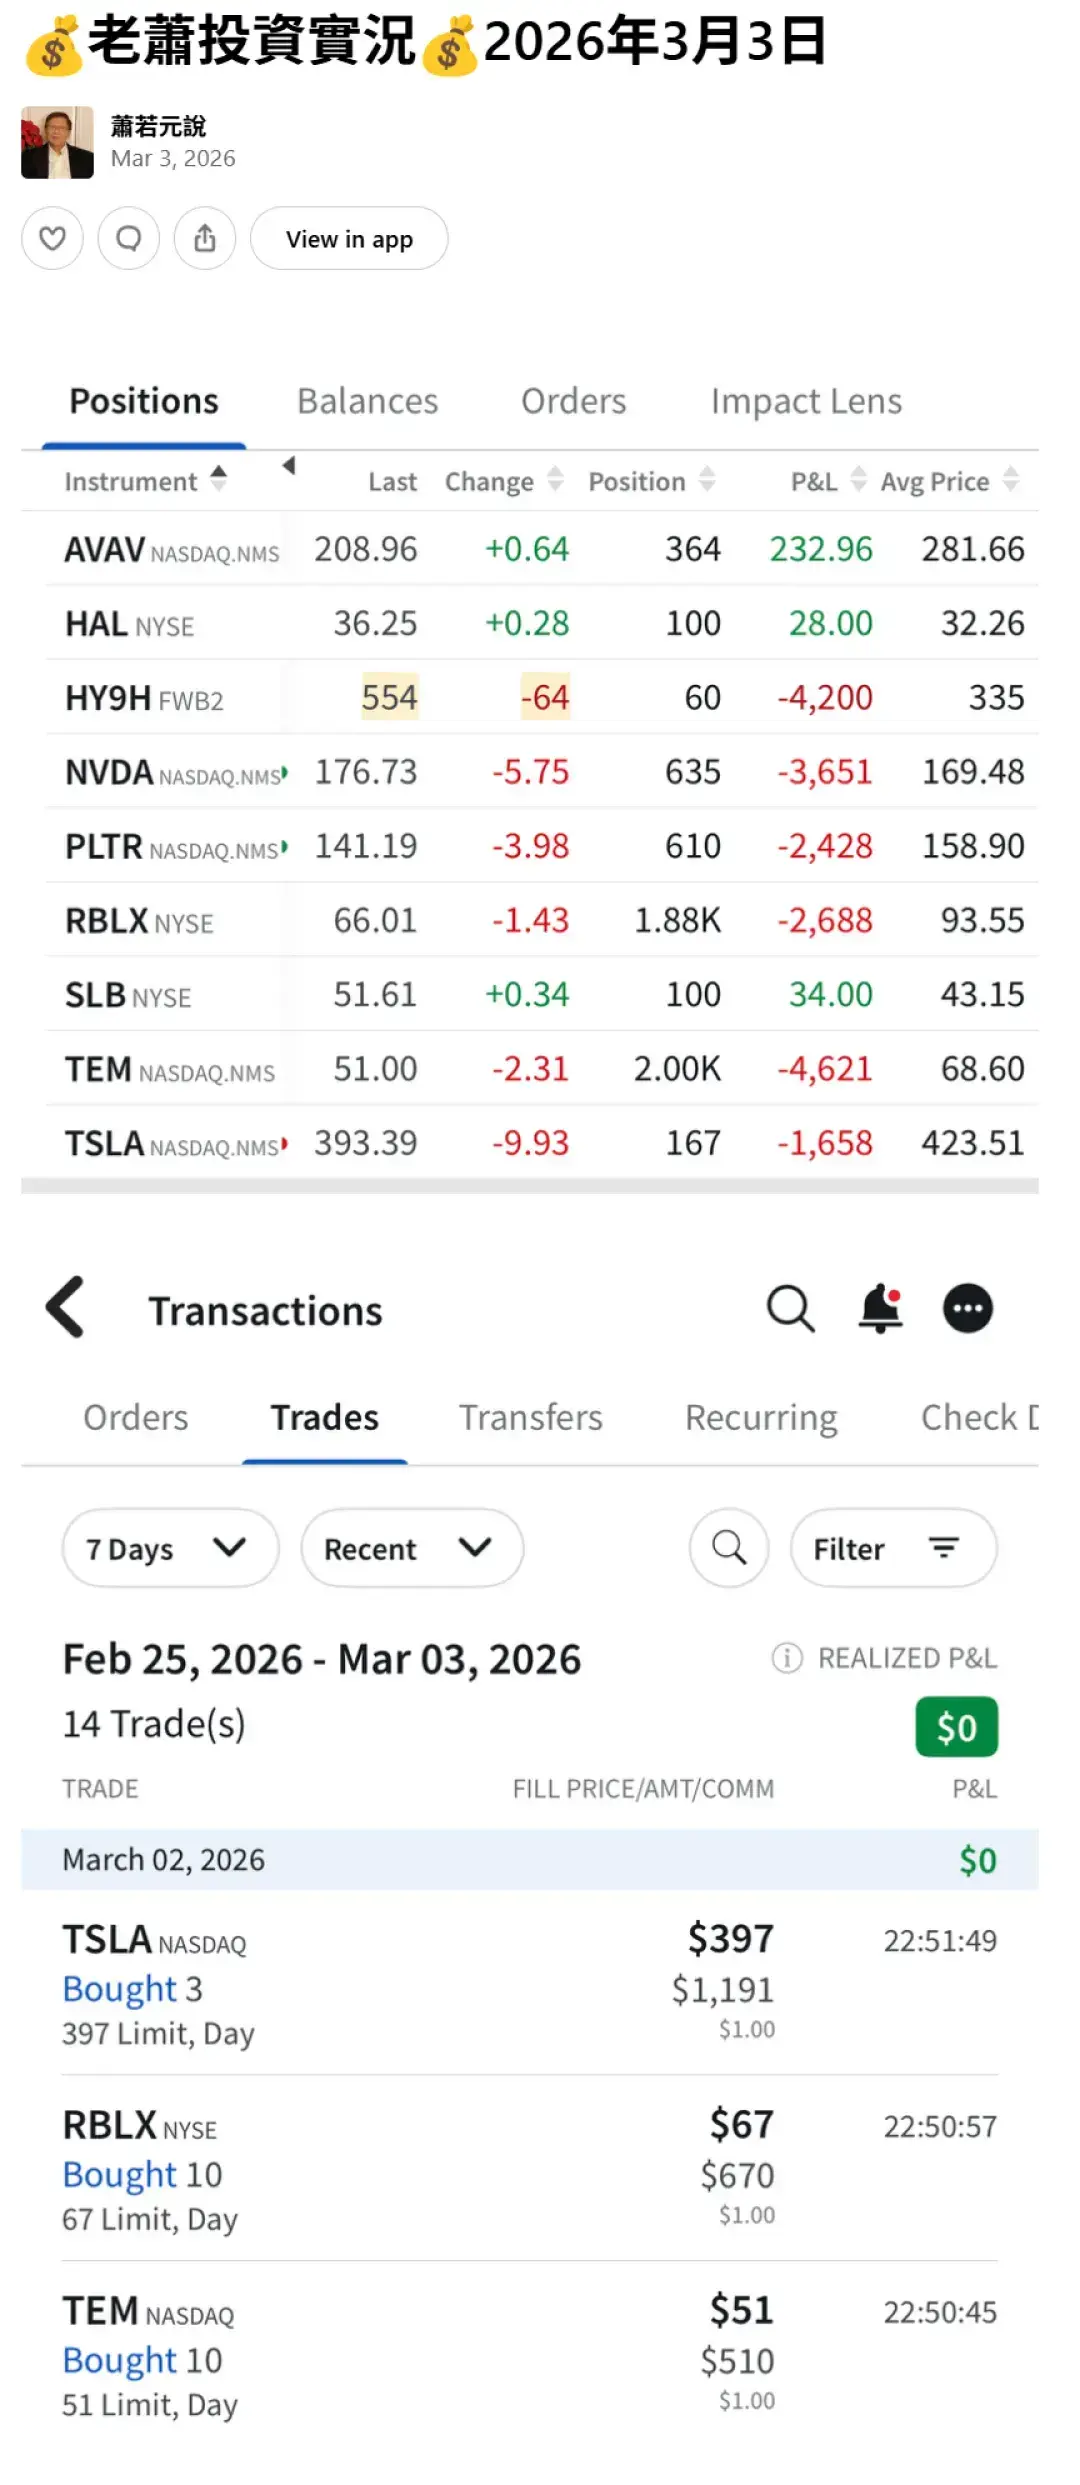
Task: Expand the 7 Days period dropdown
Action: [x=169, y=1548]
